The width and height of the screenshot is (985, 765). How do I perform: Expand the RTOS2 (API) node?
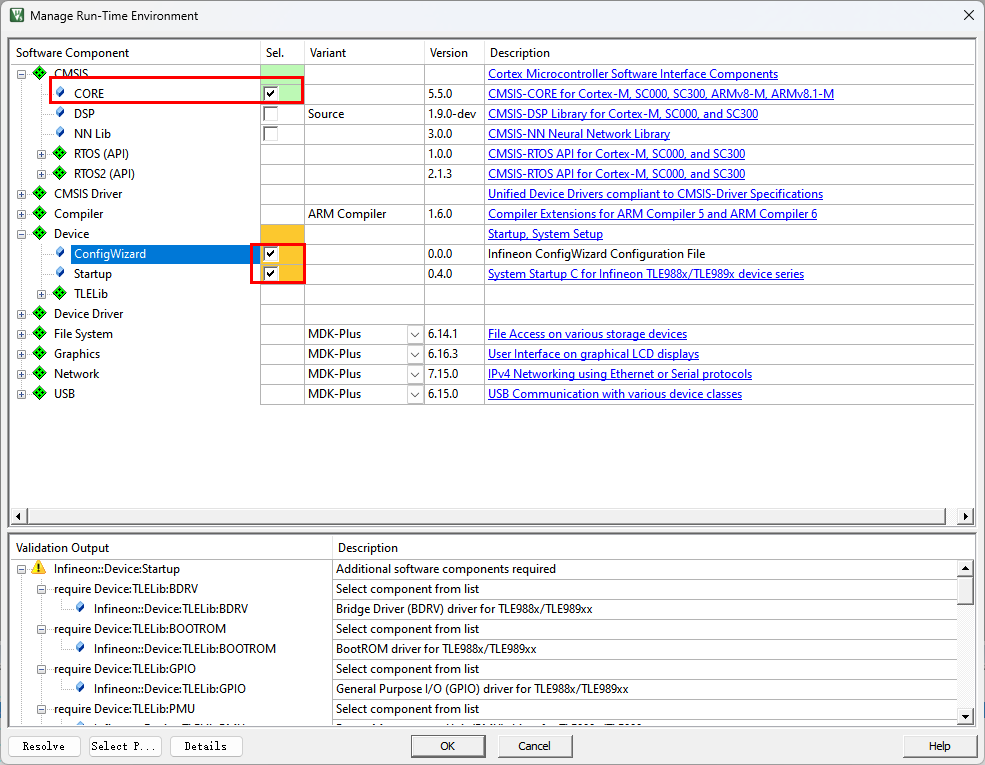pos(41,175)
